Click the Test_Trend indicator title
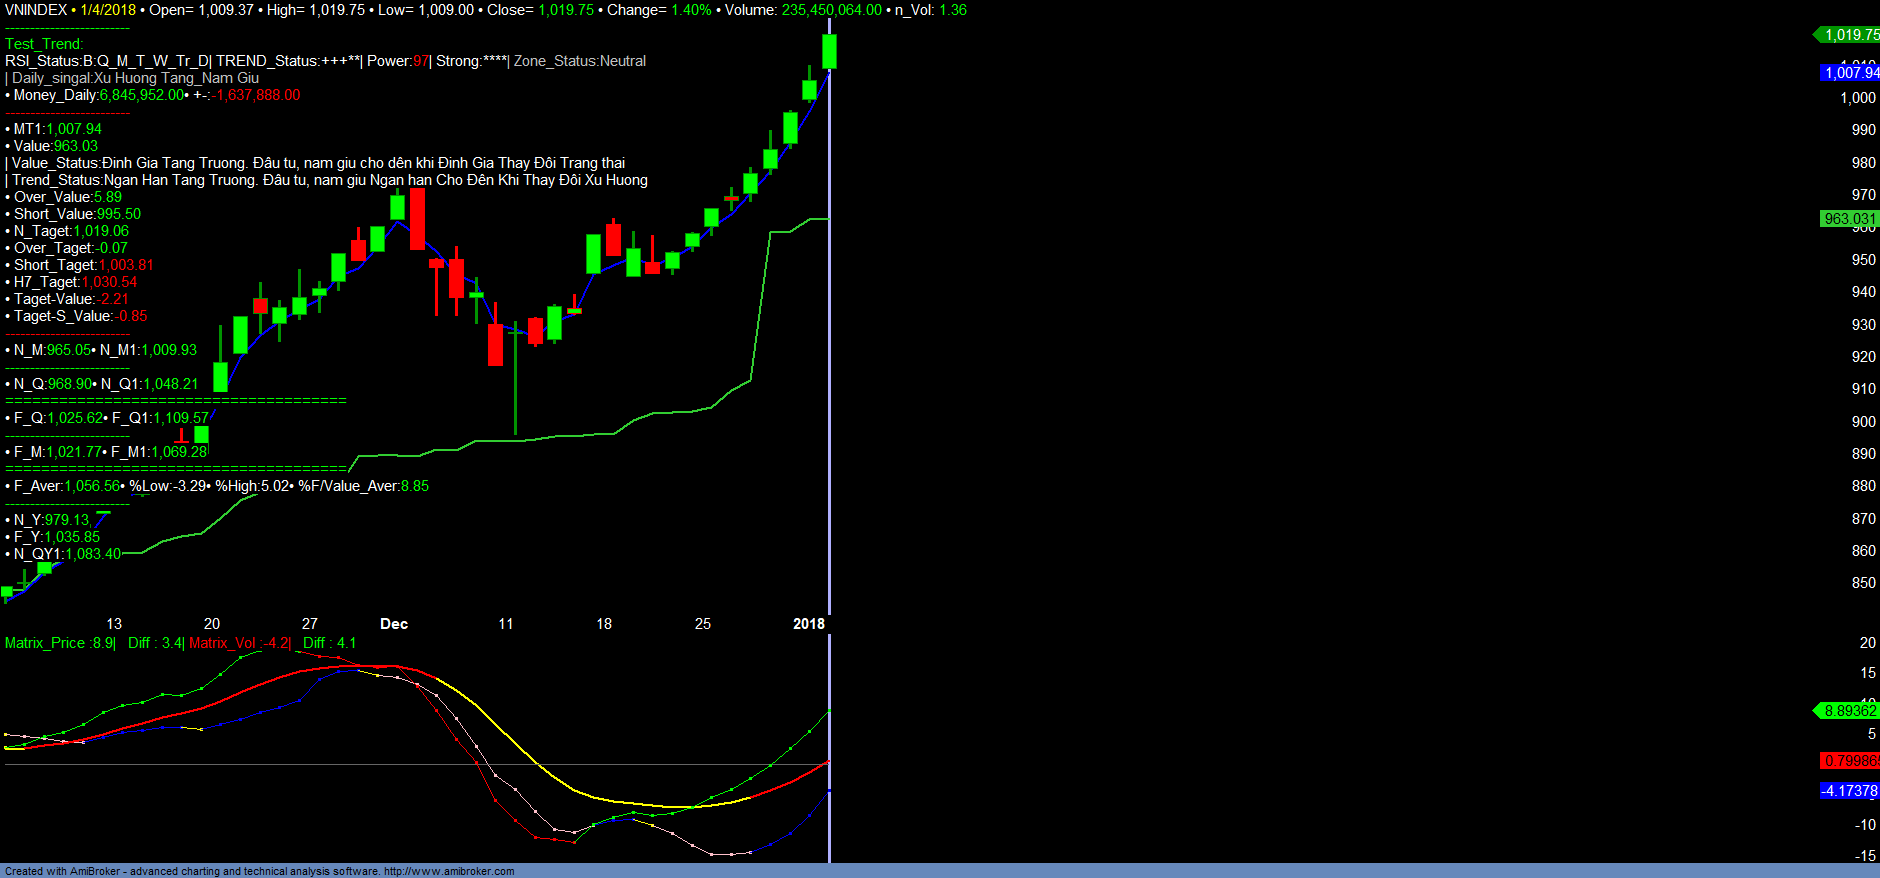This screenshot has width=1880, height=878. point(44,44)
